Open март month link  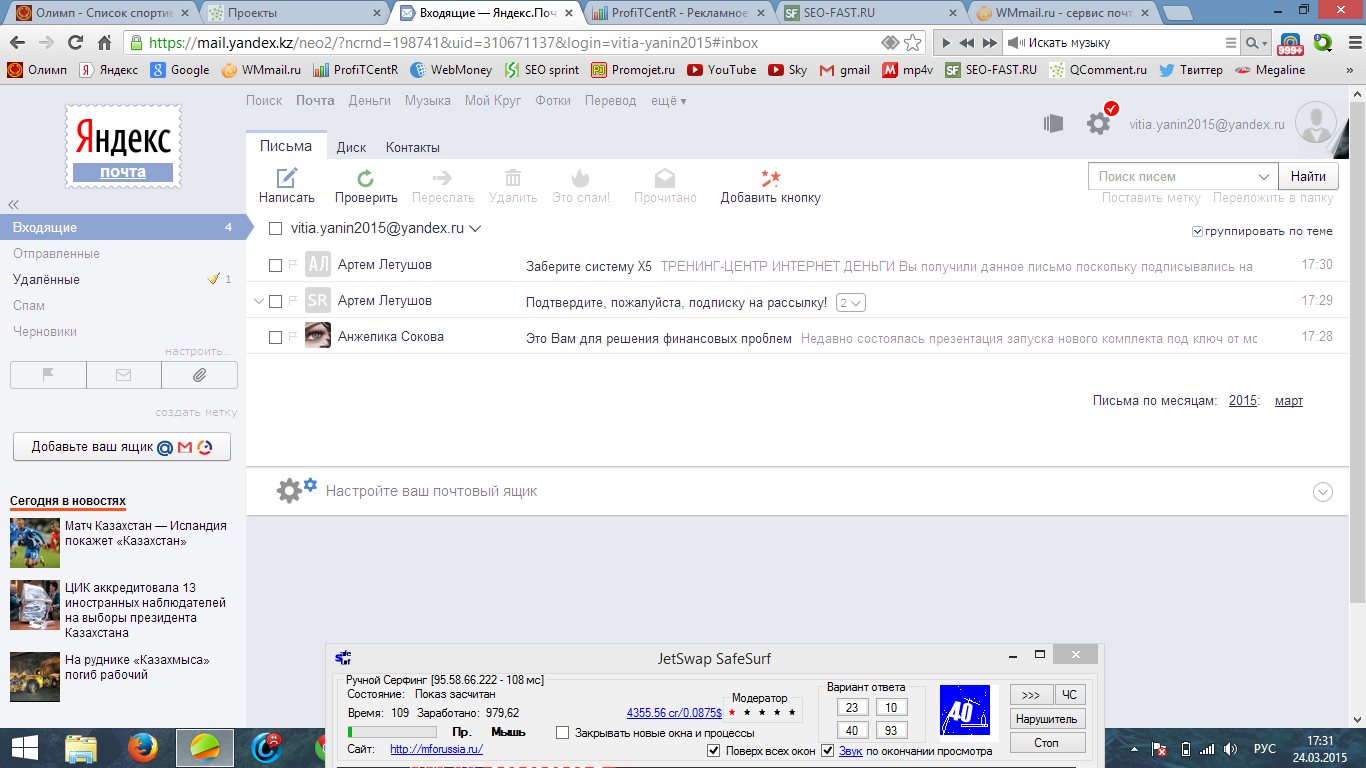[1289, 400]
